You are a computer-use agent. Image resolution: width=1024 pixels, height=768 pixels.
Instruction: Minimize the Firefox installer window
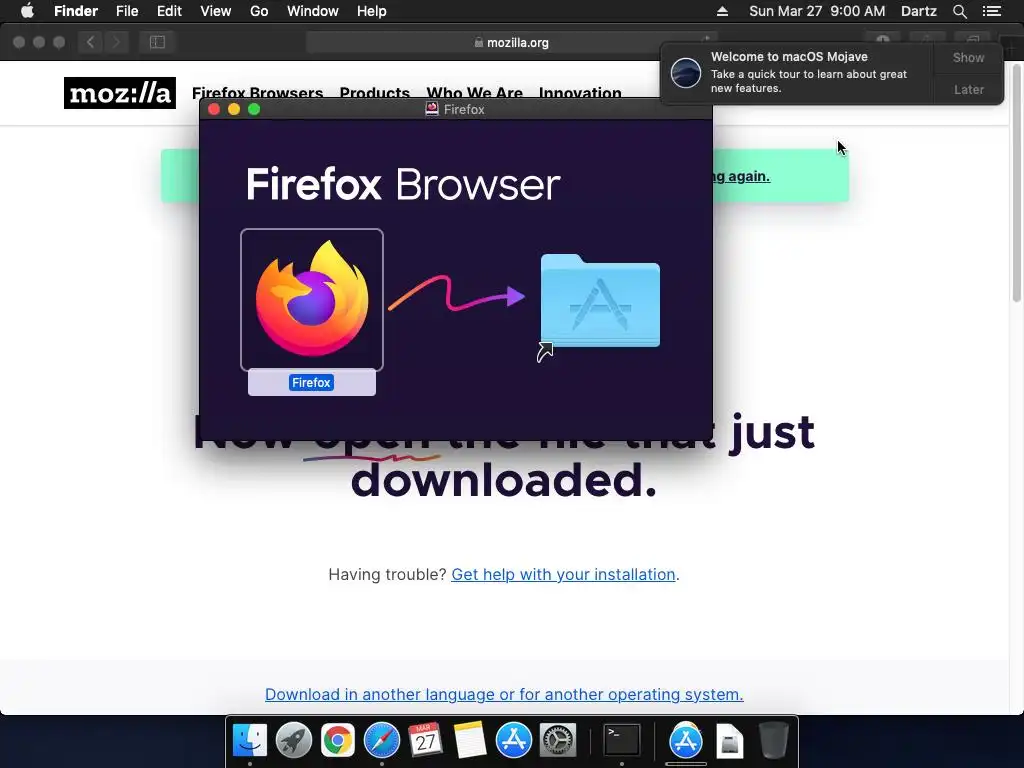pos(234,109)
